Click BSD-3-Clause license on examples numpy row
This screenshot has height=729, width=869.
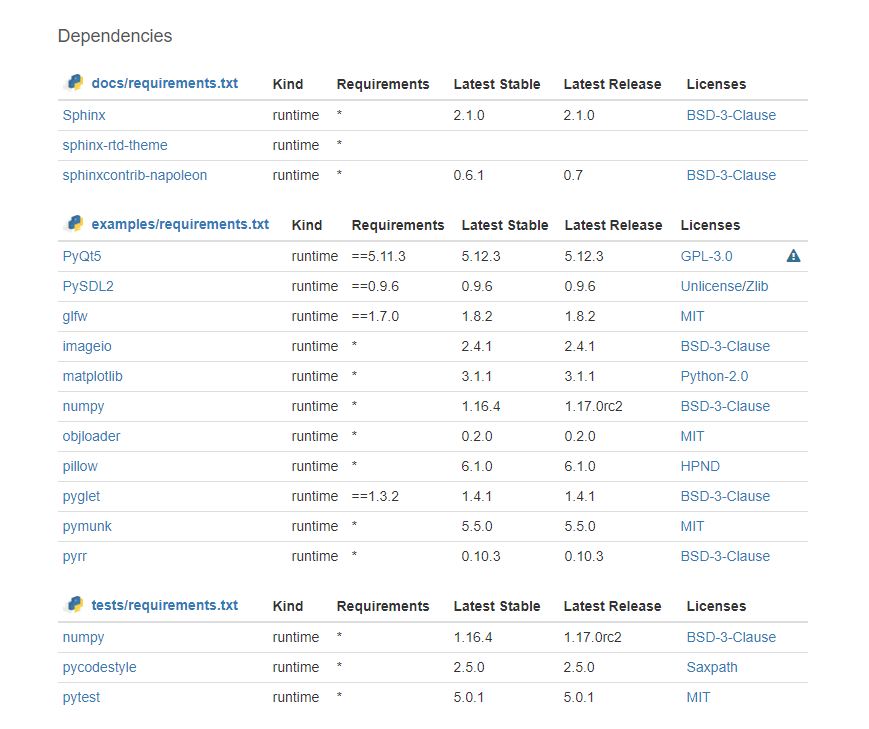pyautogui.click(x=725, y=406)
